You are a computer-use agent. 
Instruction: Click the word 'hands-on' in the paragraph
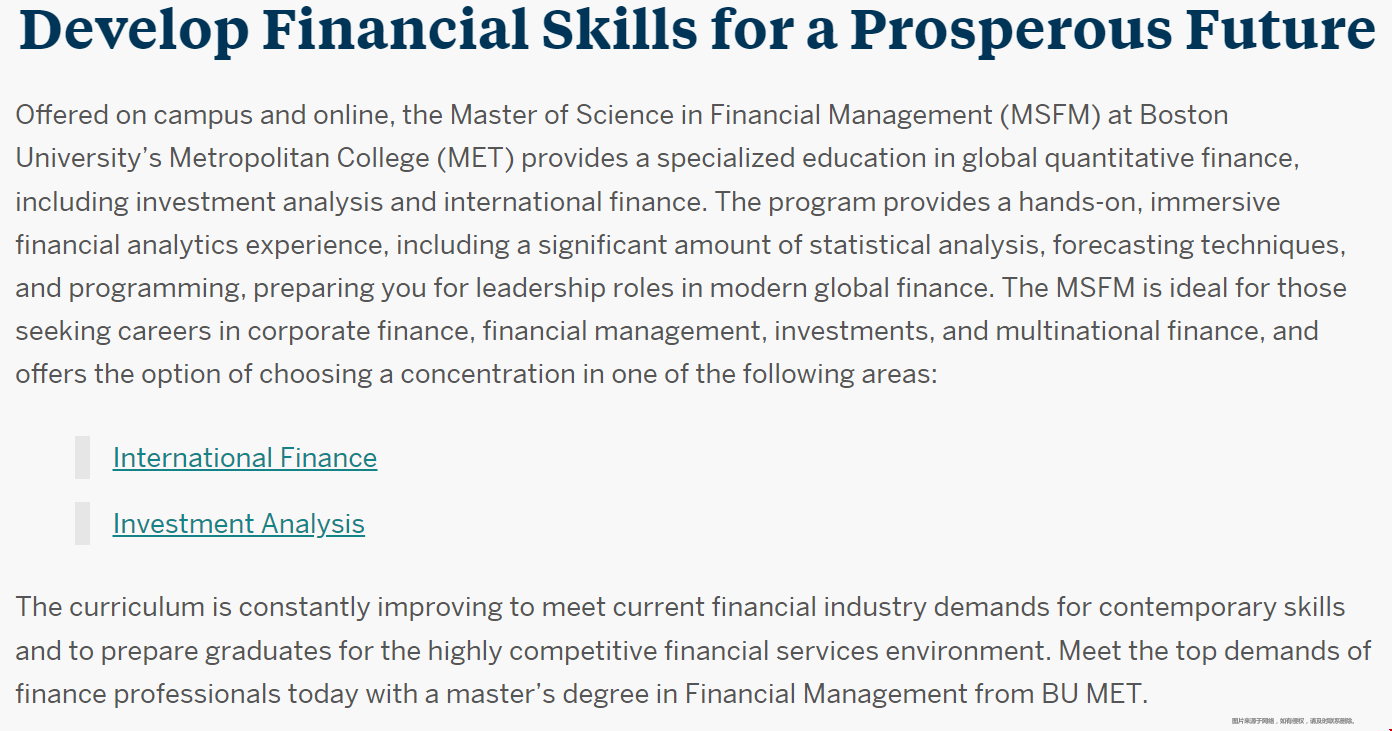pos(1080,201)
